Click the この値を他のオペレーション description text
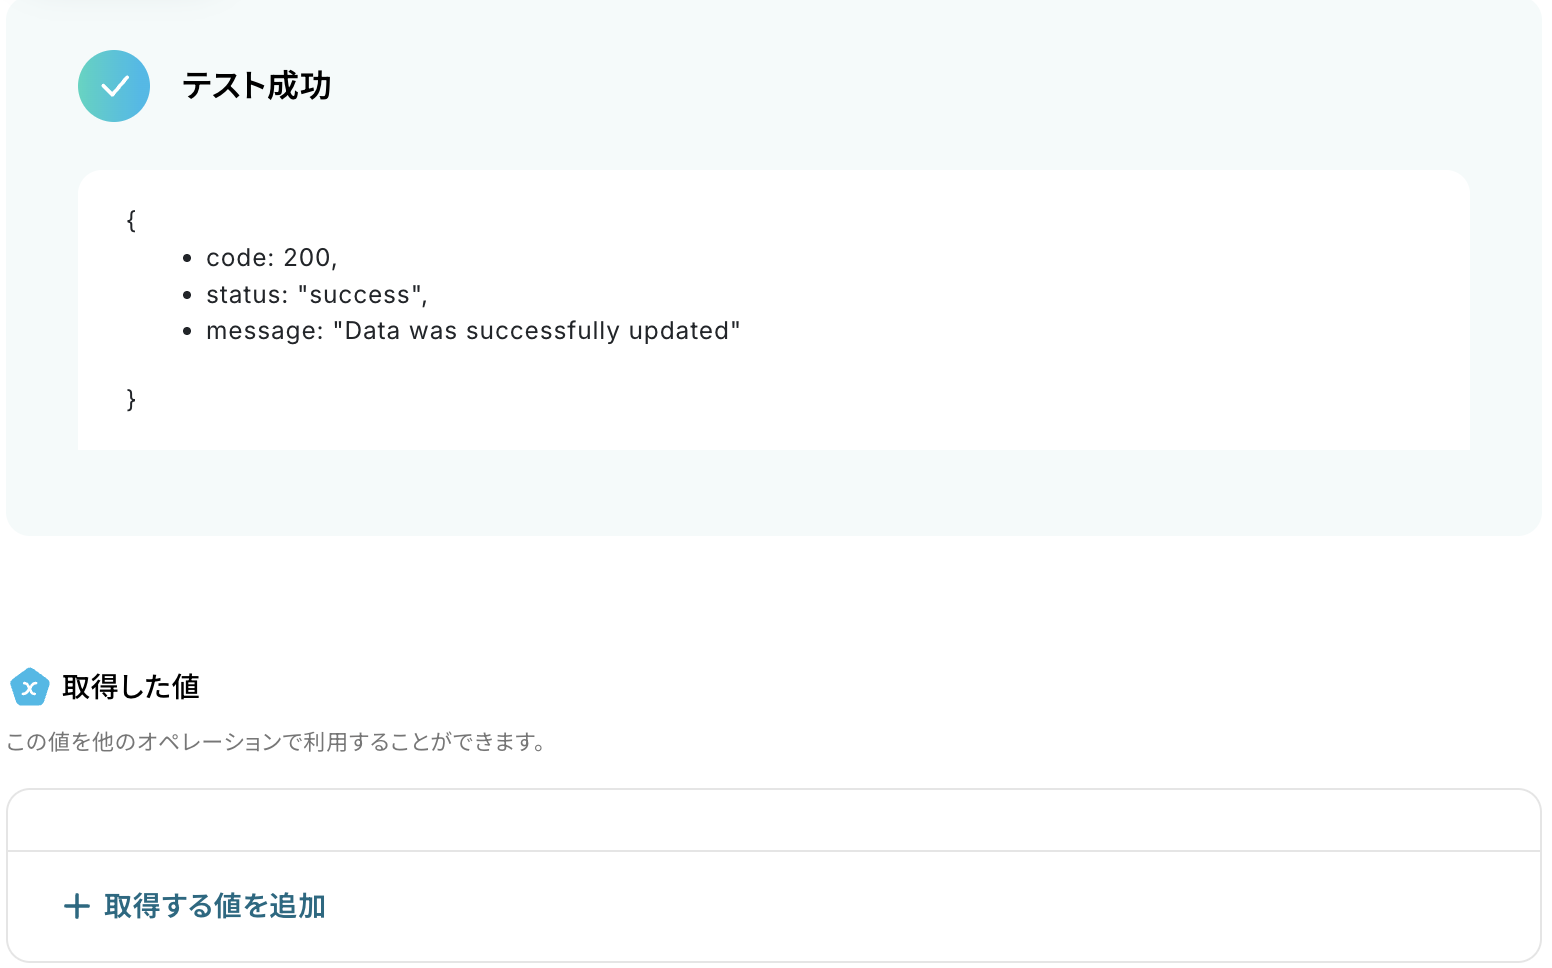Viewport: 1552px width, 968px height. (276, 742)
